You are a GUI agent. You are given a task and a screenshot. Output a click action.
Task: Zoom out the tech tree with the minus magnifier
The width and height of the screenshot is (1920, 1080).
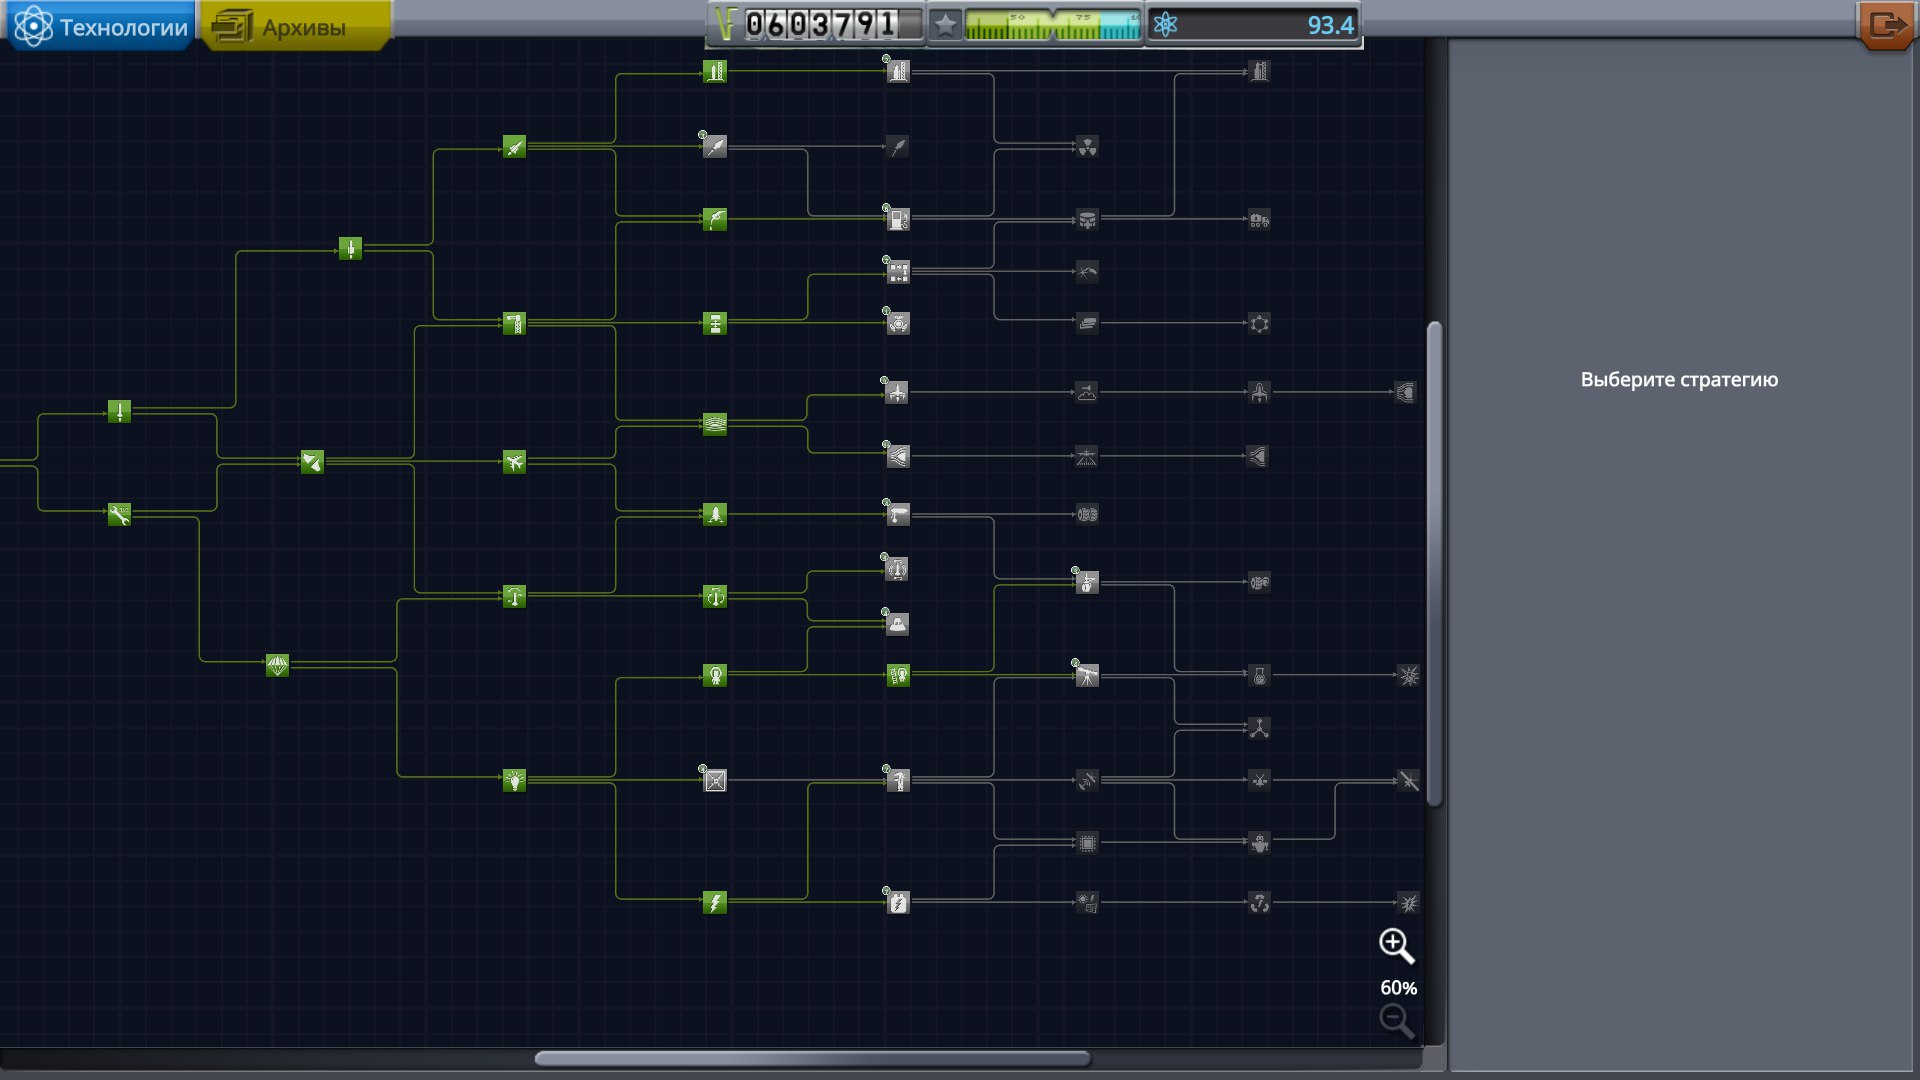[x=1396, y=1021]
